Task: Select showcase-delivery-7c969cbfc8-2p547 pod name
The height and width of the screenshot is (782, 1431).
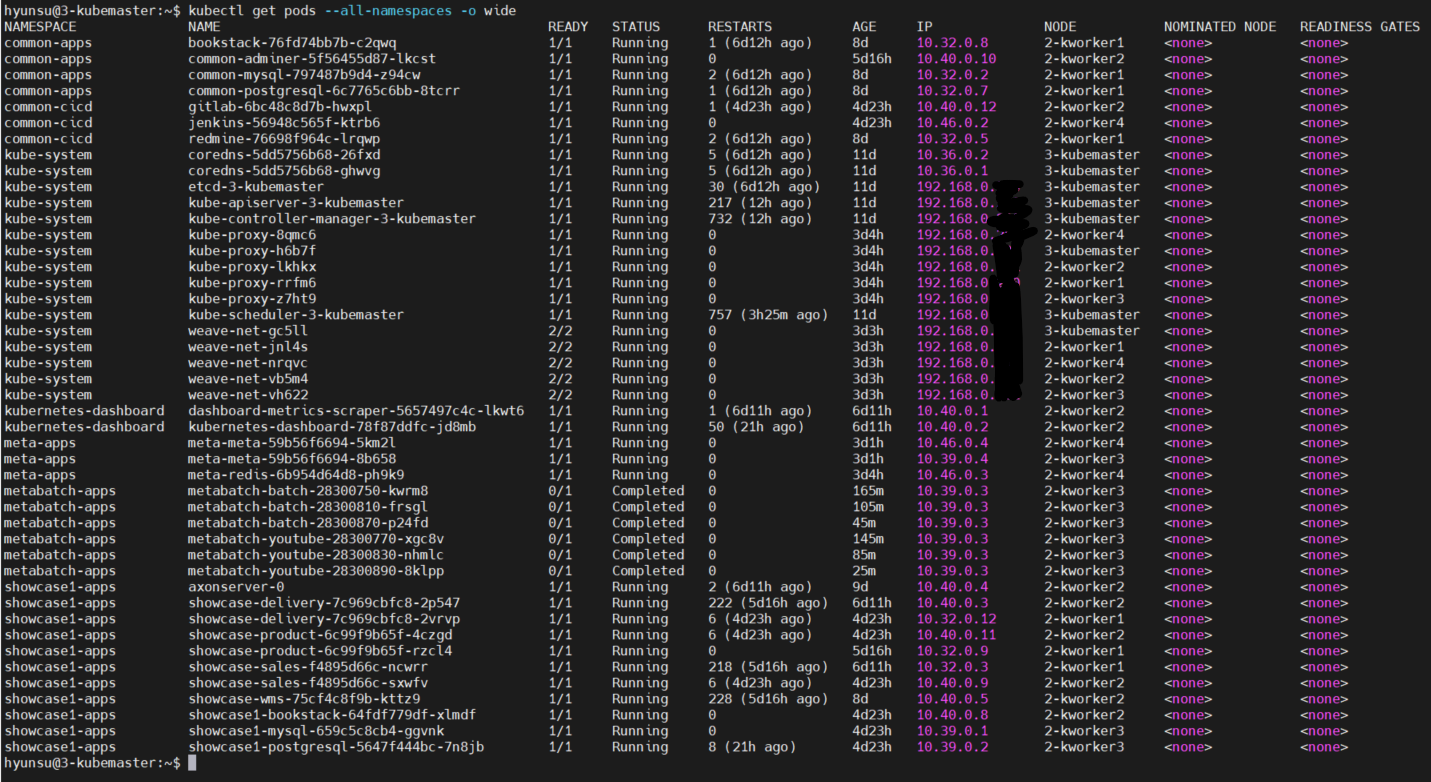Action: click(324, 603)
